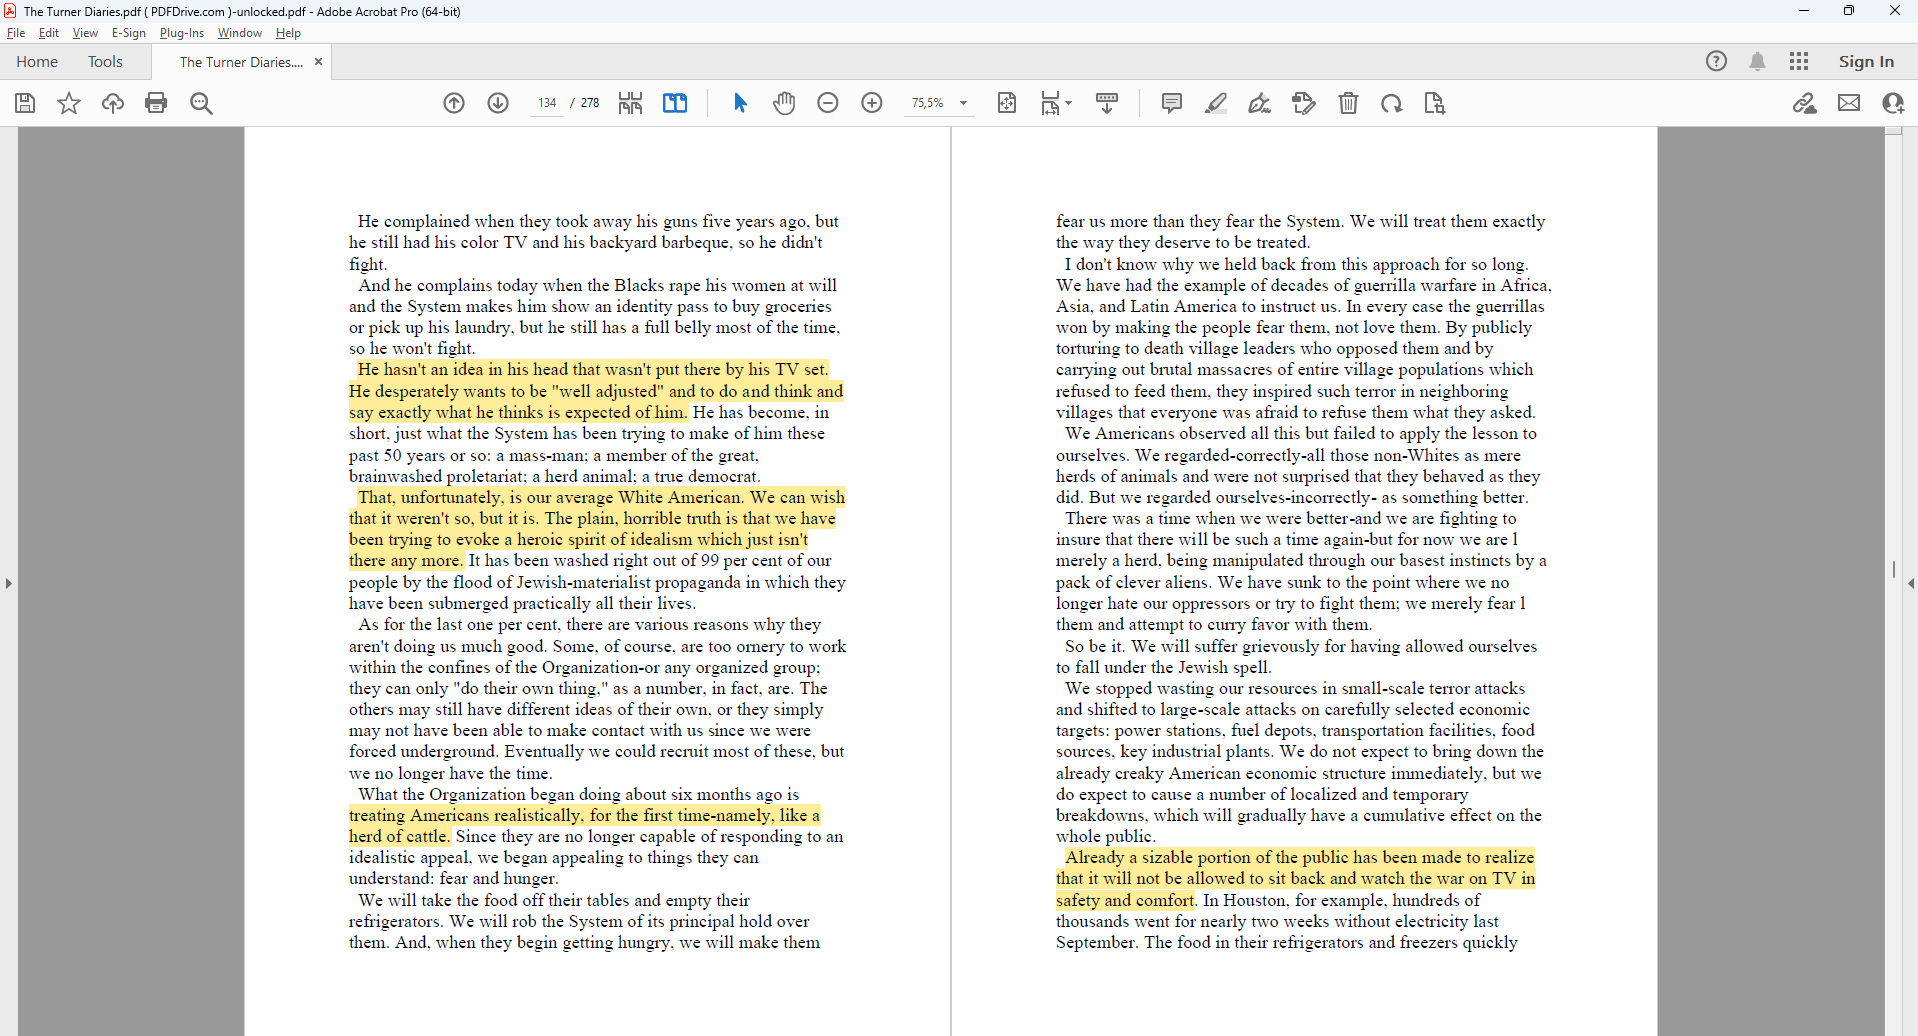The width and height of the screenshot is (1918, 1036).
Task: Switch to the Tools tab
Action: click(105, 62)
